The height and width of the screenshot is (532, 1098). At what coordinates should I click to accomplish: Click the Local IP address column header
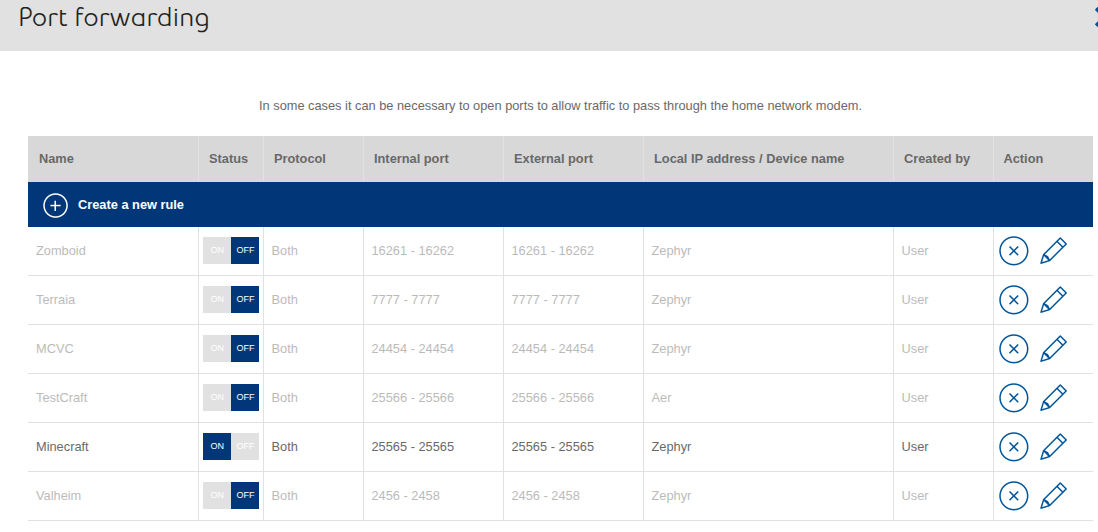[x=748, y=159]
